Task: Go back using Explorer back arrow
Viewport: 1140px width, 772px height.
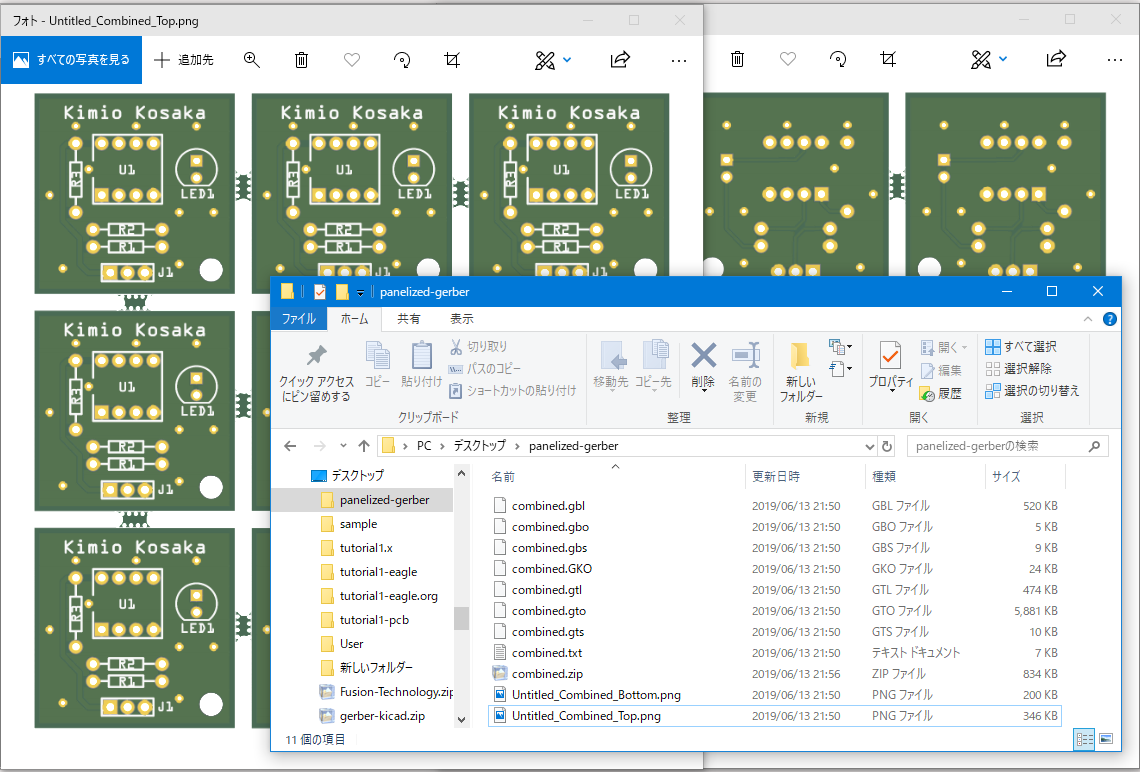Action: pyautogui.click(x=290, y=446)
